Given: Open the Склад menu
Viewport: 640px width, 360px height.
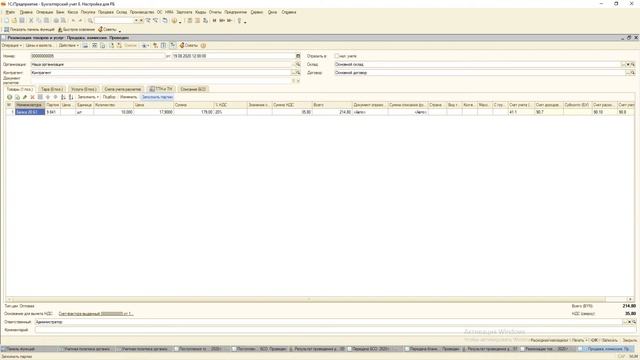Looking at the screenshot, I should tap(122, 12).
